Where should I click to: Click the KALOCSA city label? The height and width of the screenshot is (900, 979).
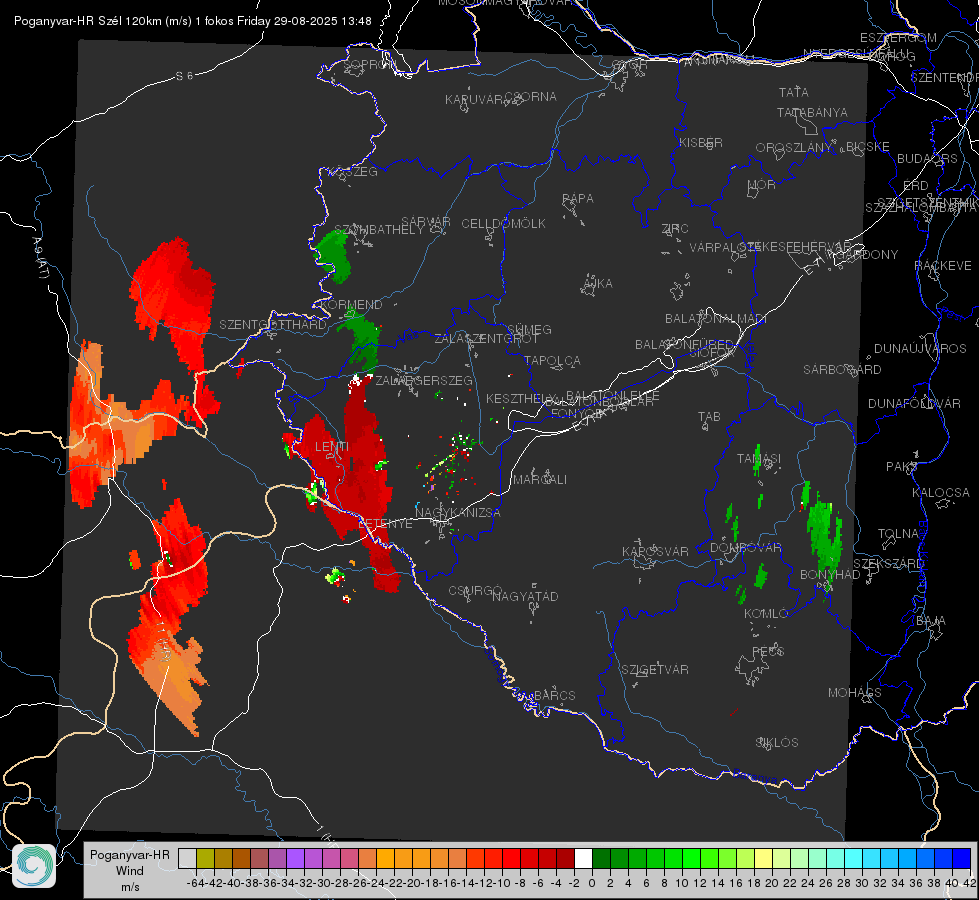pos(941,493)
